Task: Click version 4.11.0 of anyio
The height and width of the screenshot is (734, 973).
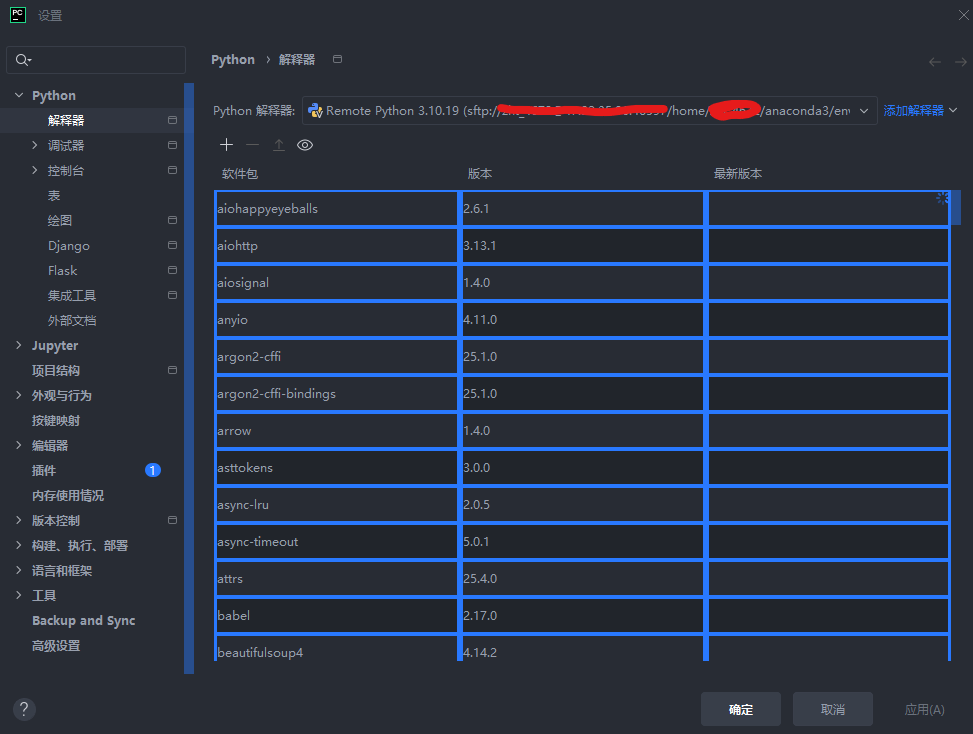Action: (x=480, y=320)
